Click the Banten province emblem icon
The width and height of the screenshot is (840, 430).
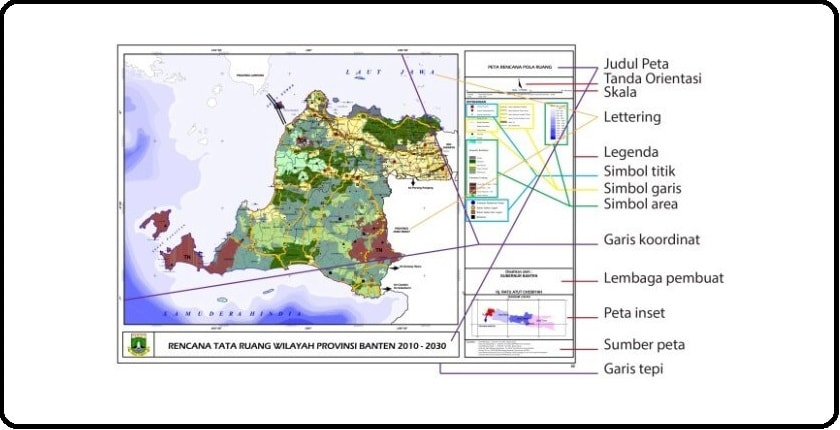point(137,345)
